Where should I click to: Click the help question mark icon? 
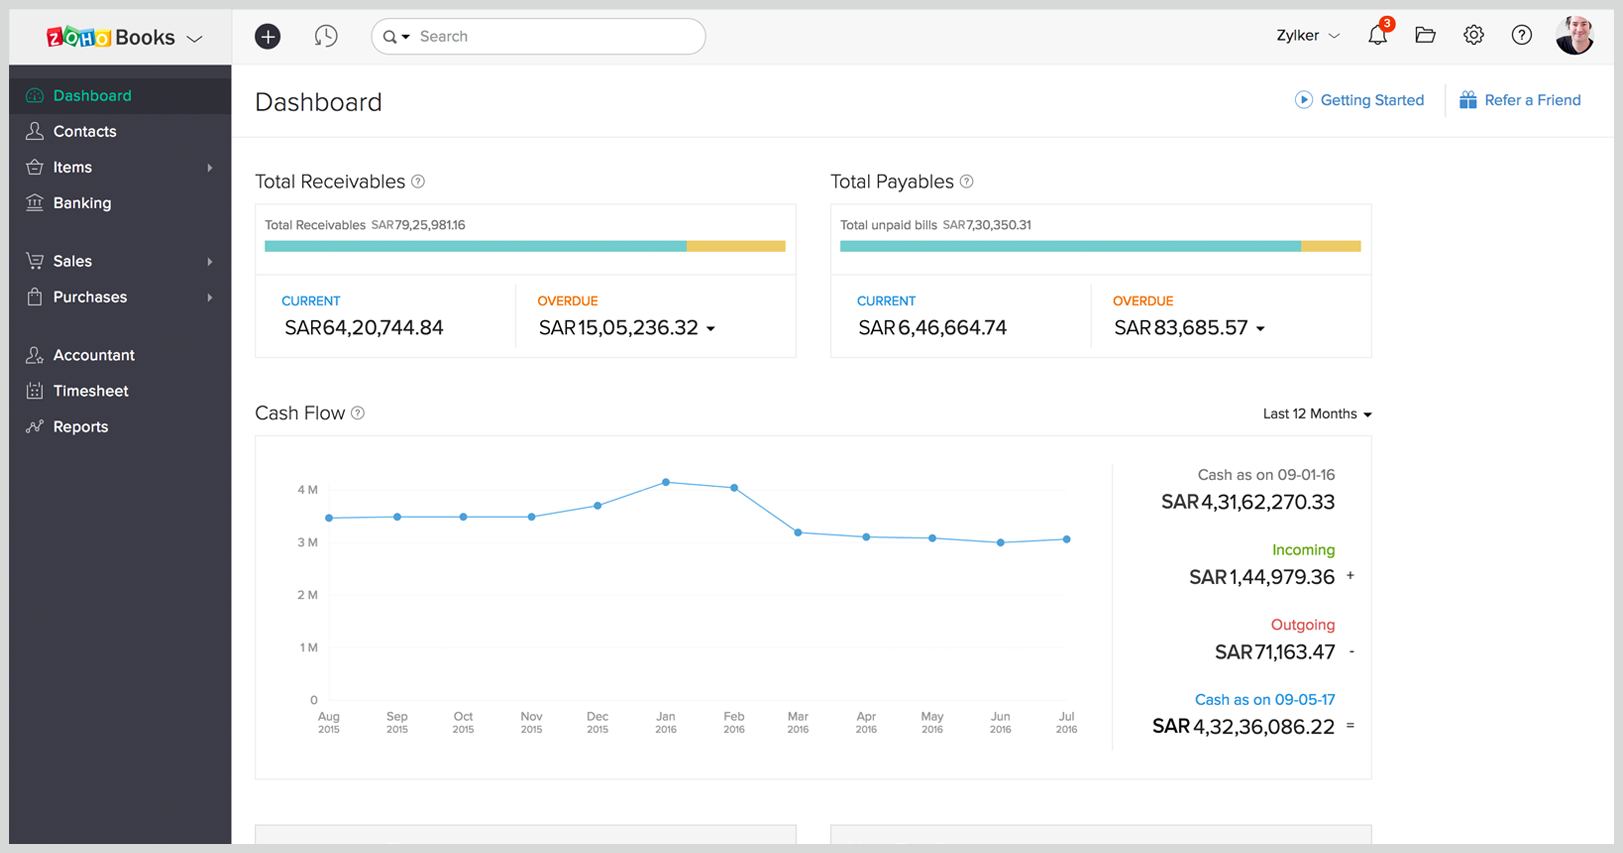[x=1521, y=36]
